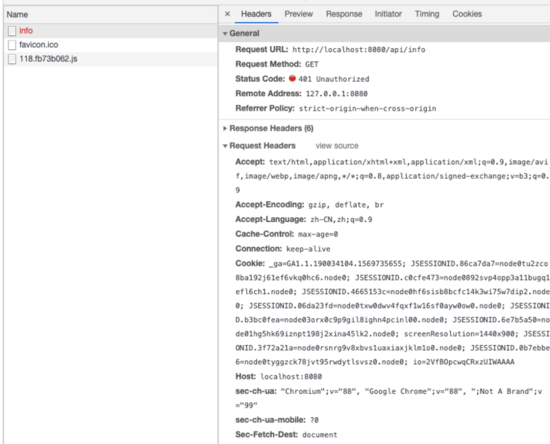Open the Cookies tab
The height and width of the screenshot is (444, 550).
tap(467, 14)
